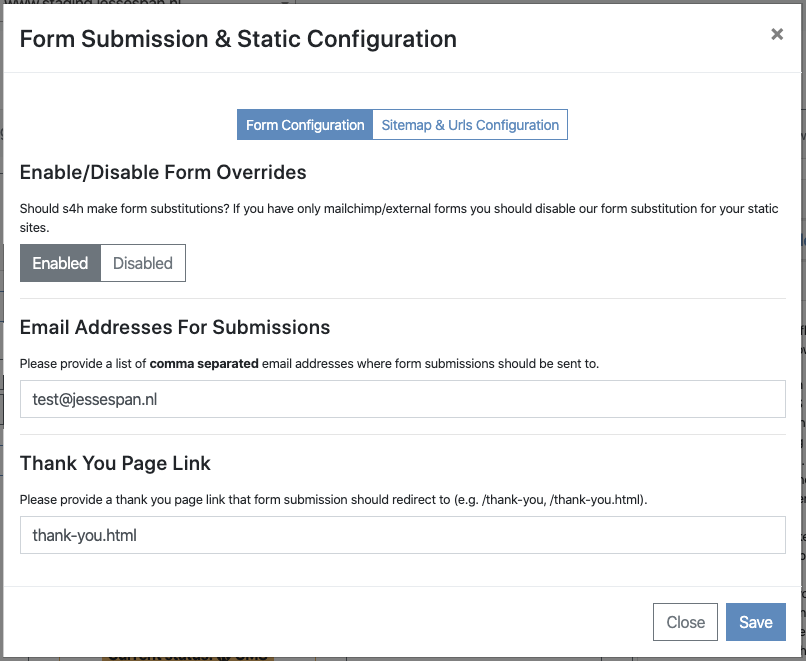Save the form configuration

coord(756,622)
